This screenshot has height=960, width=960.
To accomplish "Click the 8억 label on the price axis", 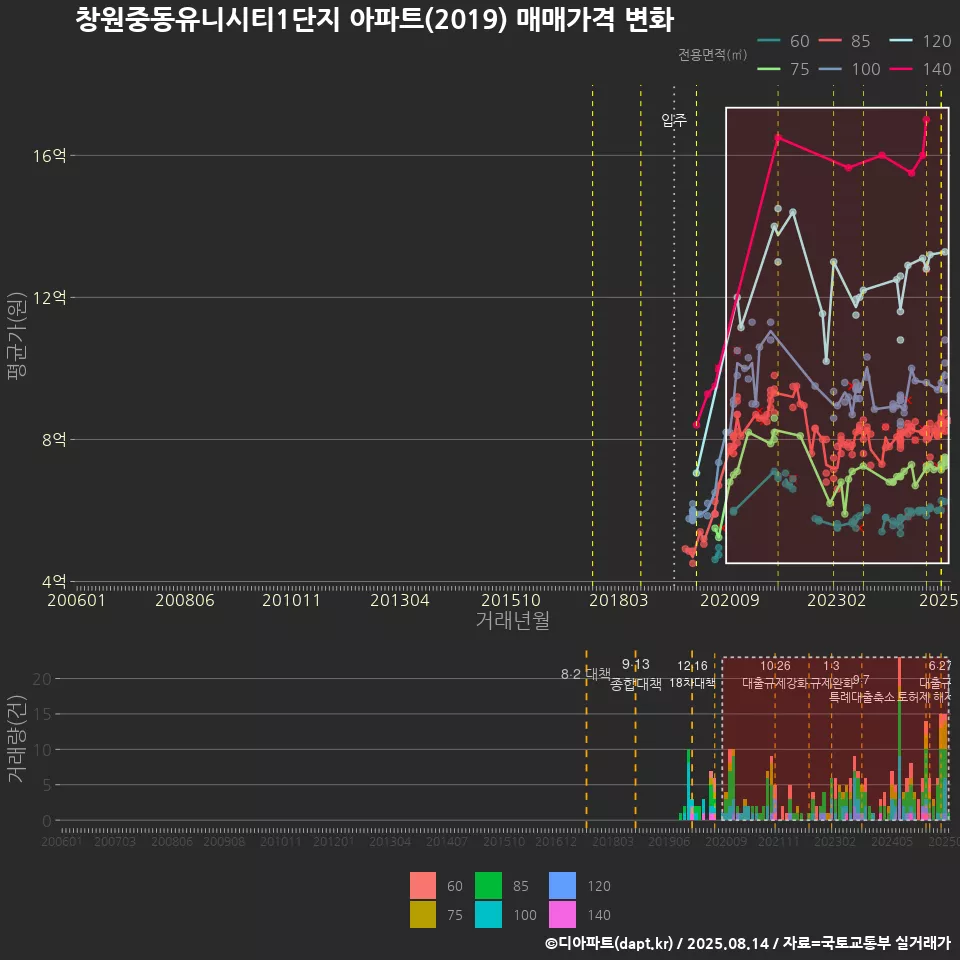I will (x=54, y=440).
